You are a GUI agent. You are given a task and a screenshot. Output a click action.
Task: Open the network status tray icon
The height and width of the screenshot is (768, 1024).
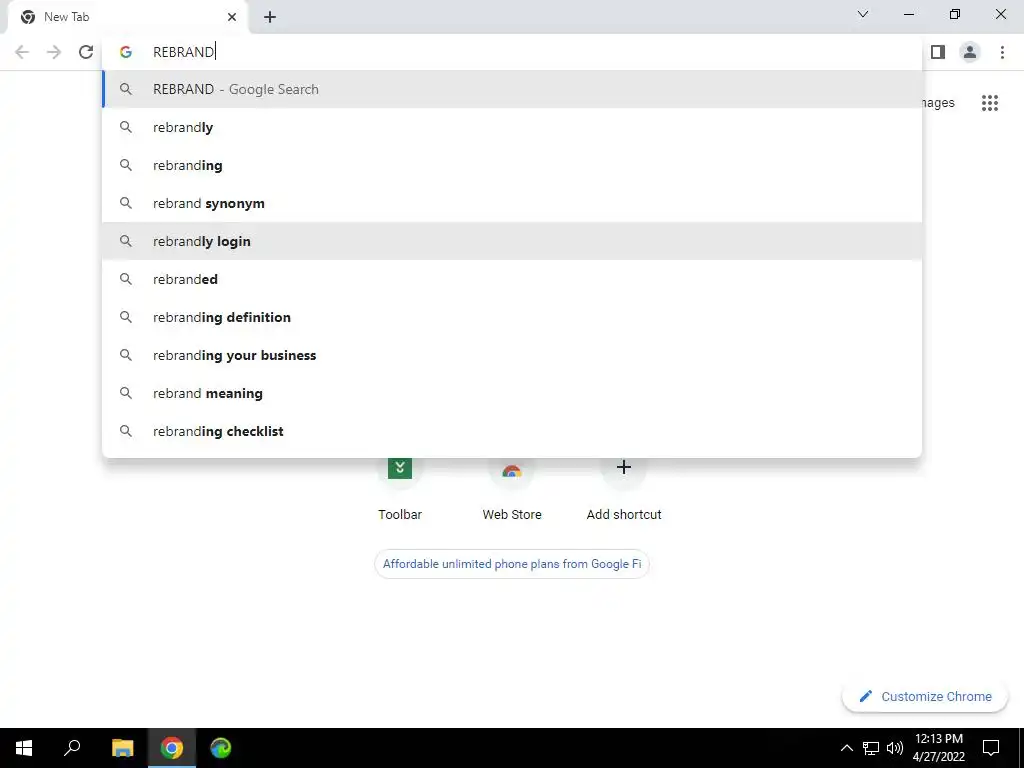[x=871, y=748]
